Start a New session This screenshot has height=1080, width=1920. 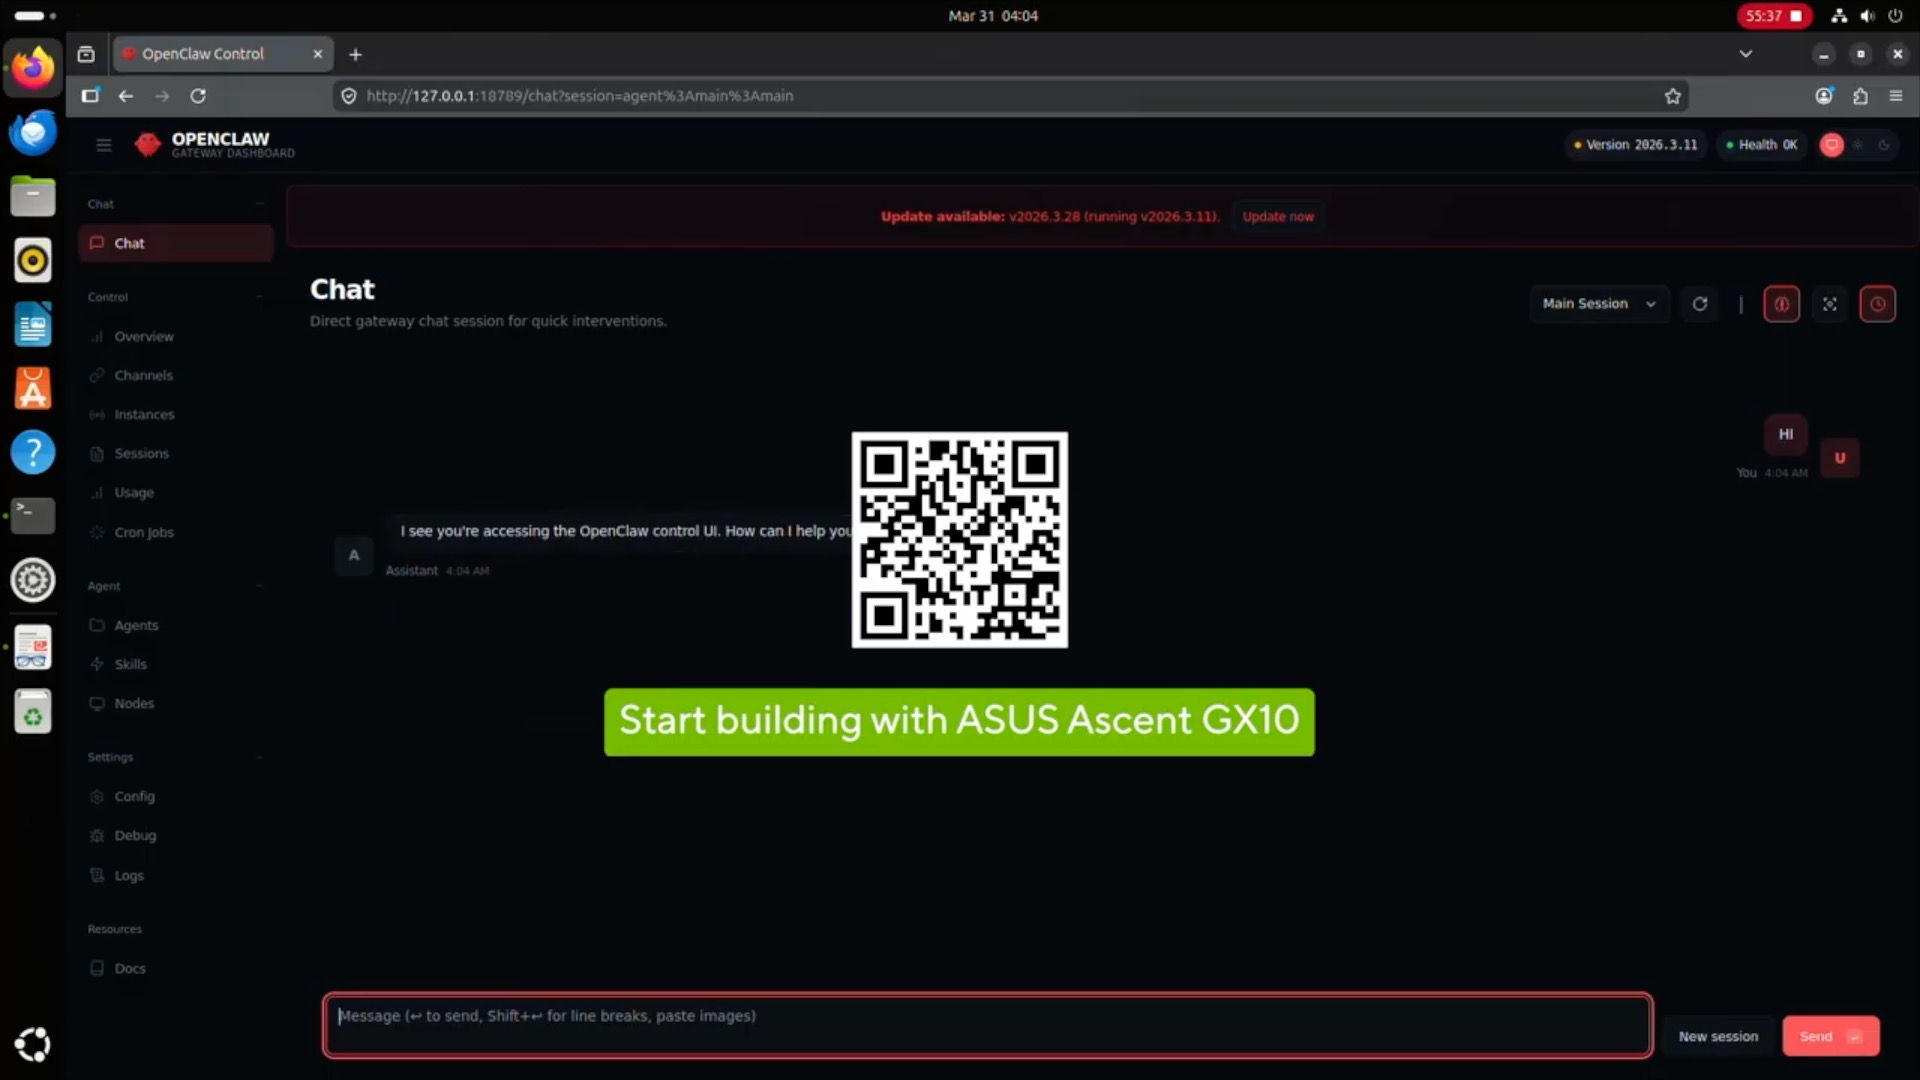[1718, 1036]
